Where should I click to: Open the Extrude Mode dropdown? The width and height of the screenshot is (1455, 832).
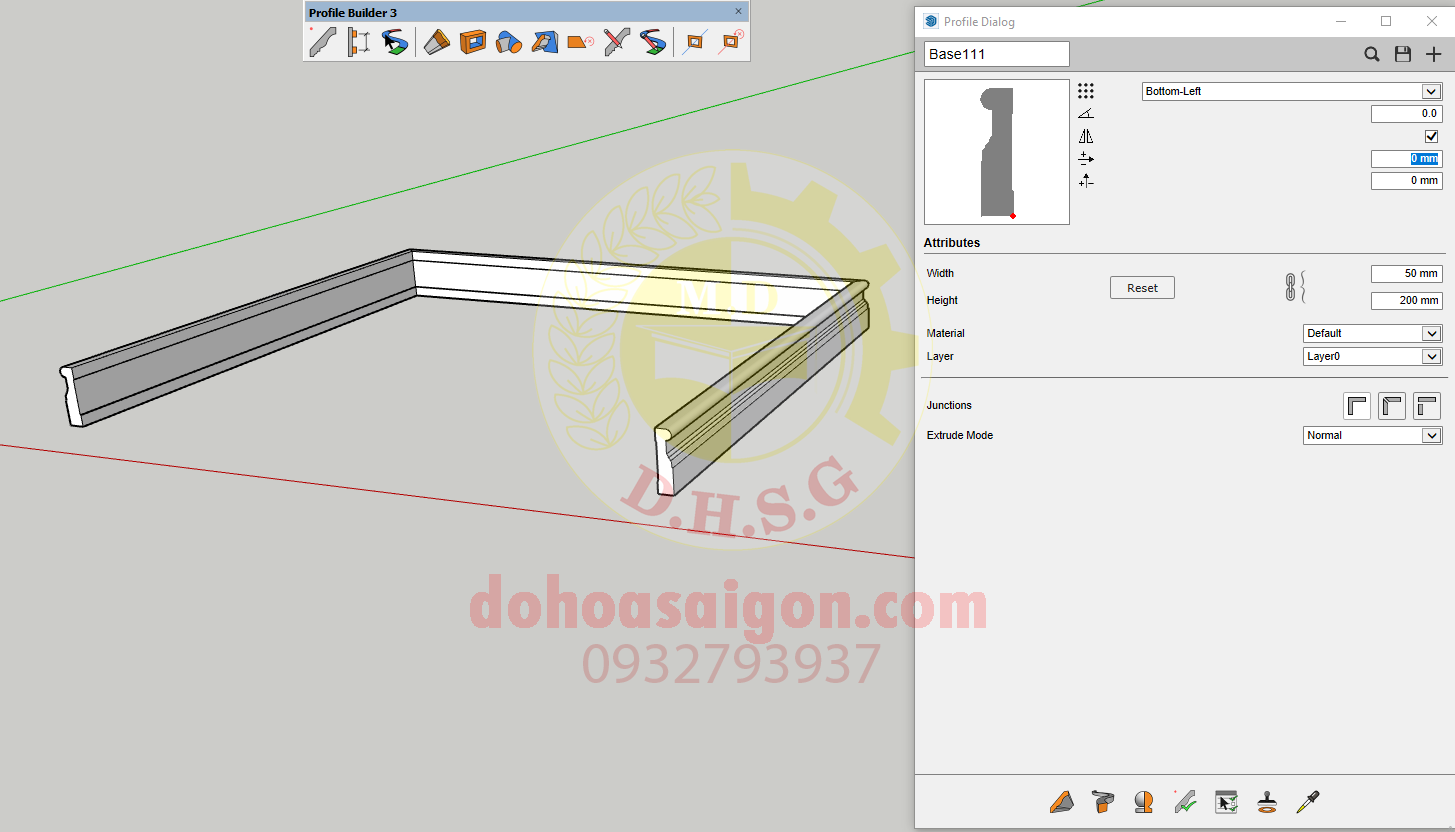(x=1371, y=435)
